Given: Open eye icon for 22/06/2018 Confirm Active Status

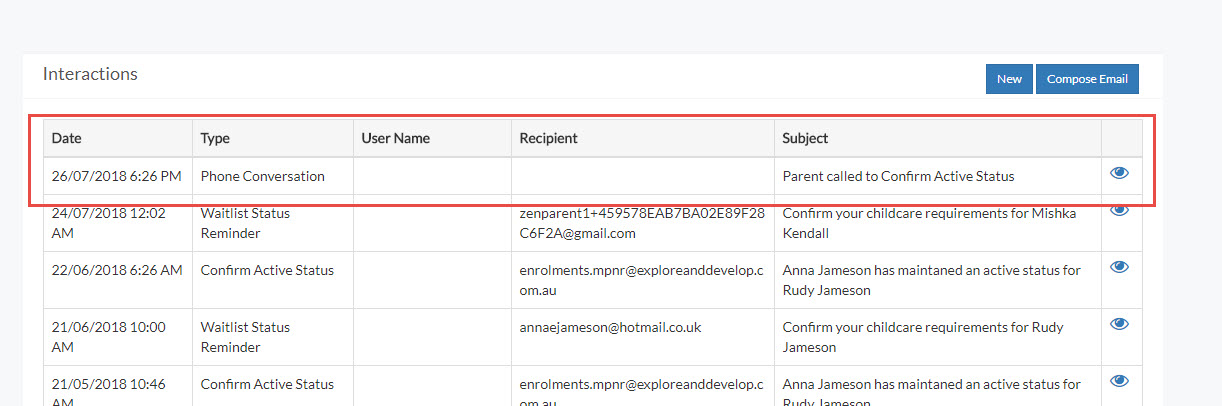Looking at the screenshot, I should 1119,267.
